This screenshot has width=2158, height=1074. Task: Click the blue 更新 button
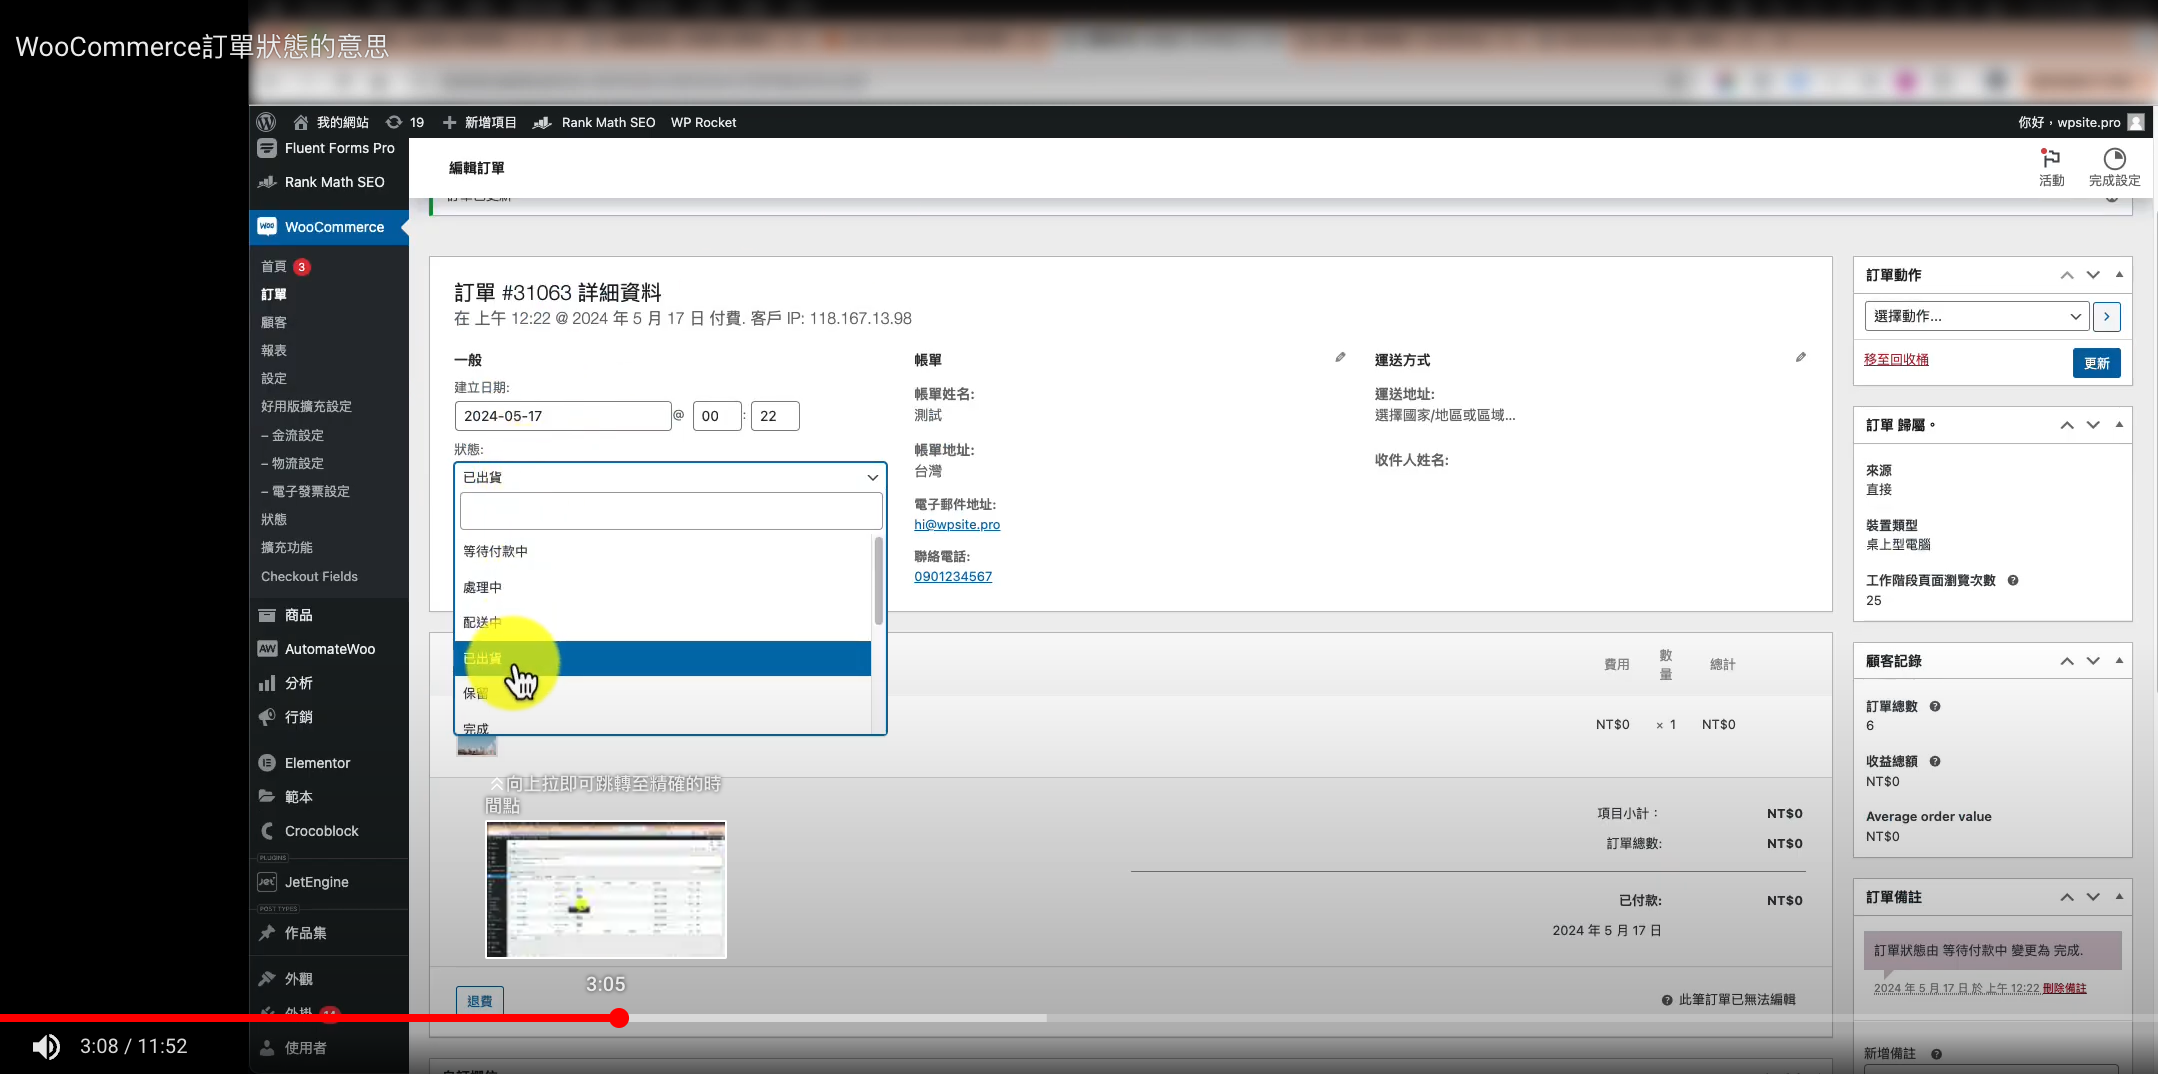click(2096, 363)
